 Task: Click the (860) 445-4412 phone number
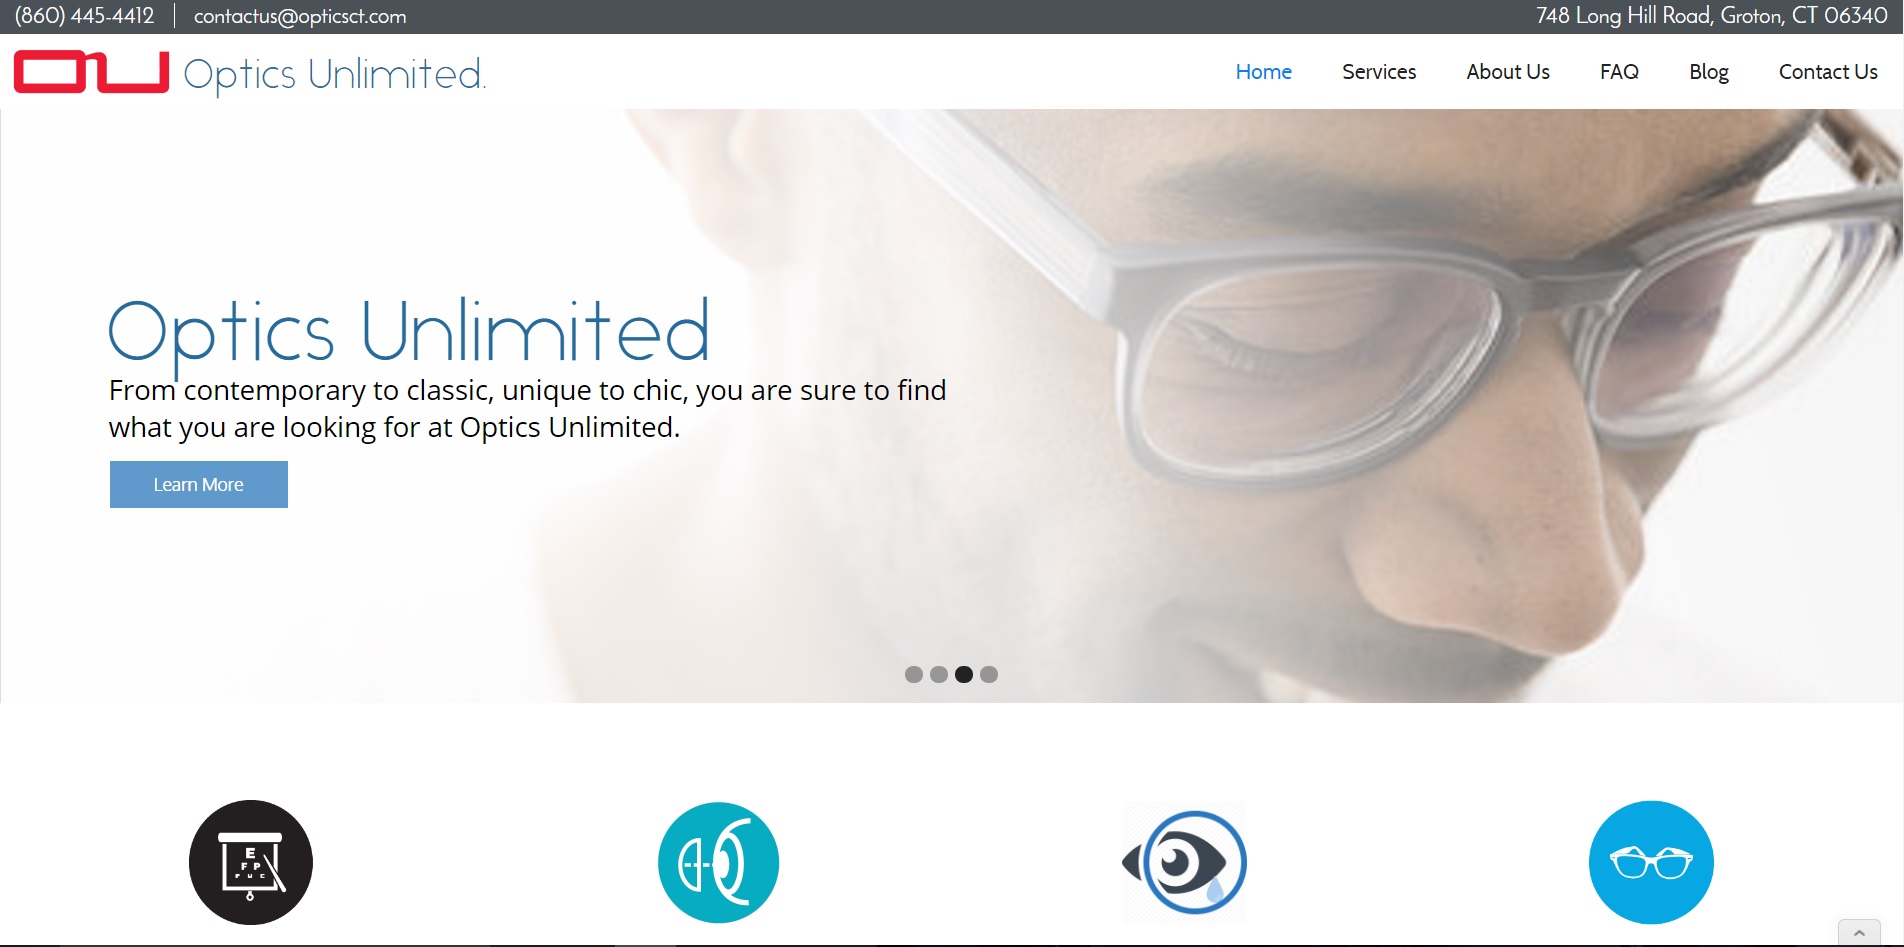[x=85, y=16]
